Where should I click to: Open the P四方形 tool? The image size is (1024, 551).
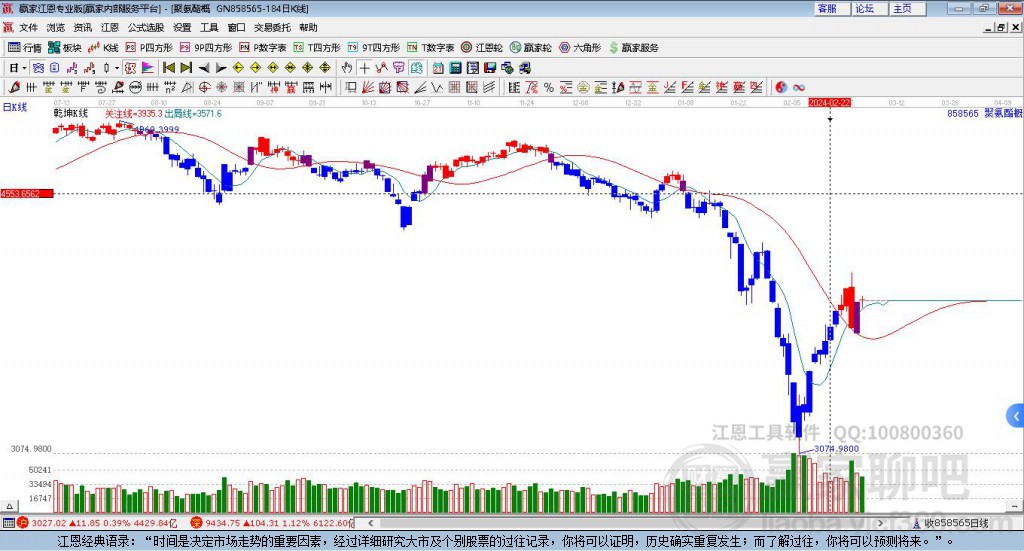[x=149, y=48]
